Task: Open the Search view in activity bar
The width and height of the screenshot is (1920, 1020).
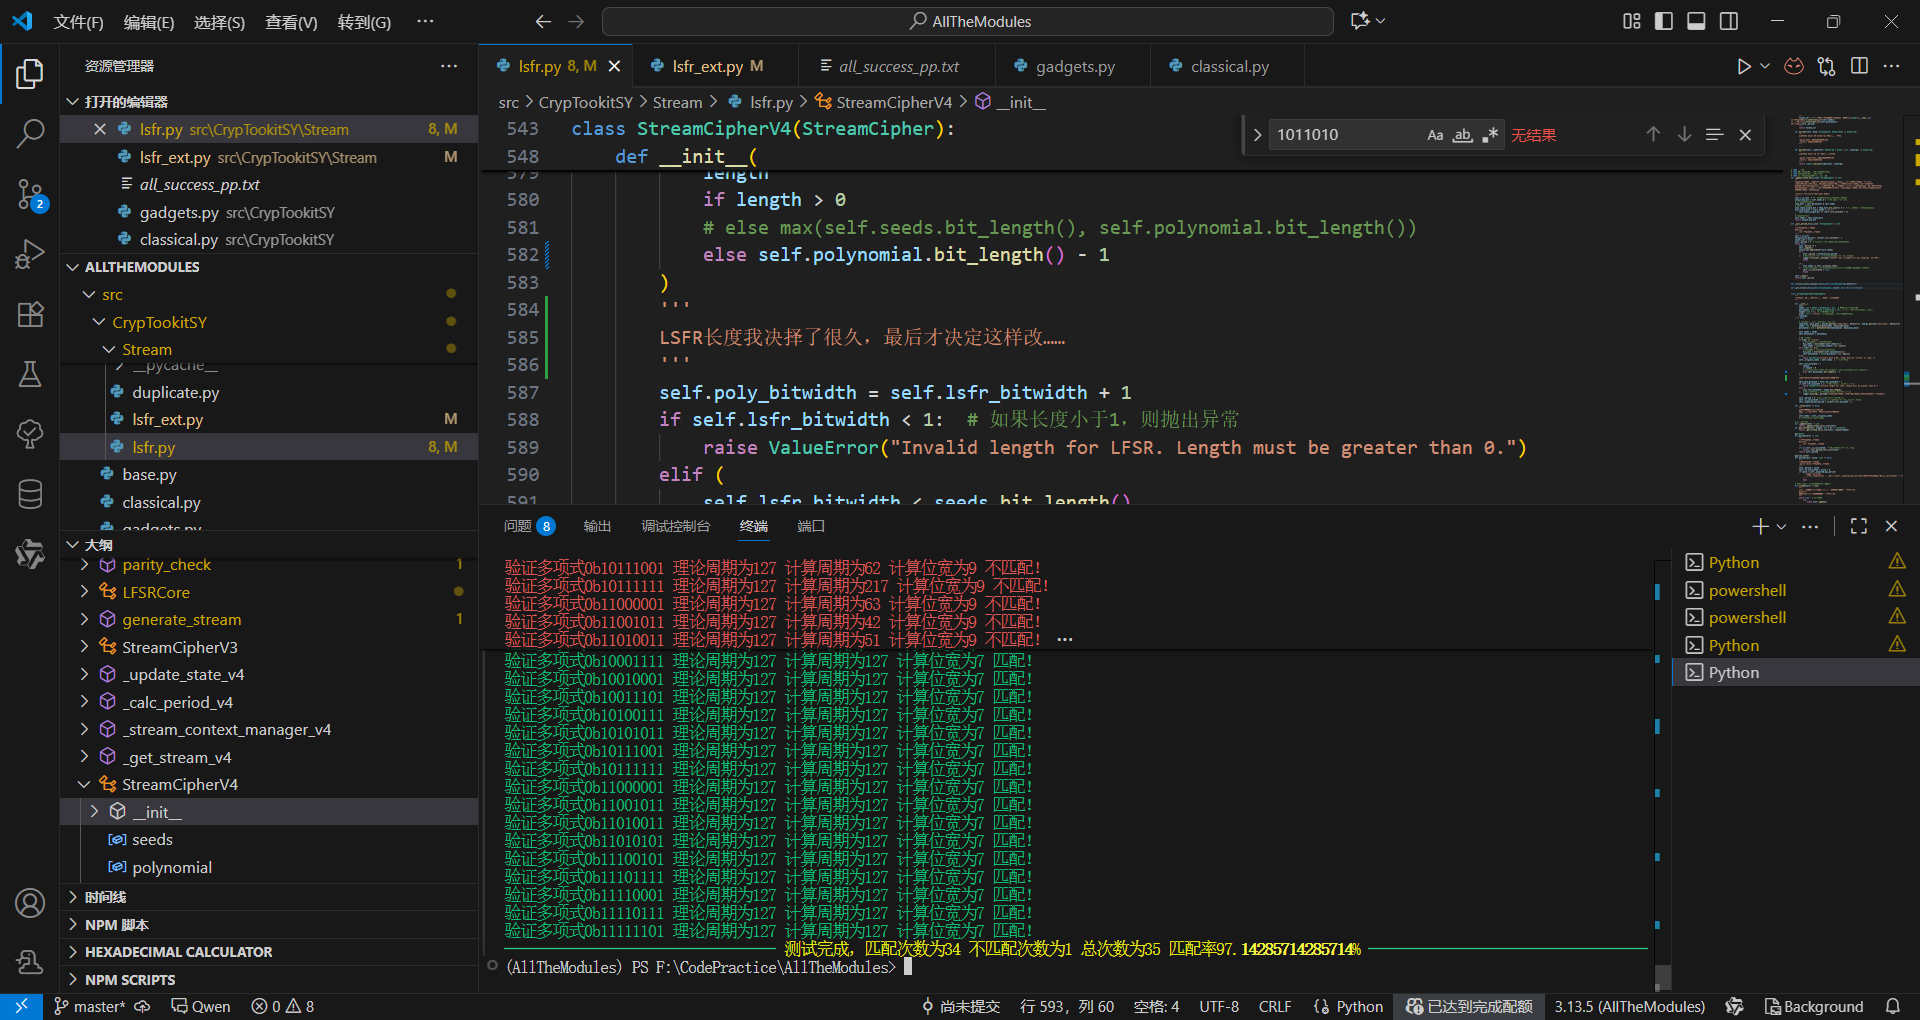Action: pyautogui.click(x=30, y=133)
